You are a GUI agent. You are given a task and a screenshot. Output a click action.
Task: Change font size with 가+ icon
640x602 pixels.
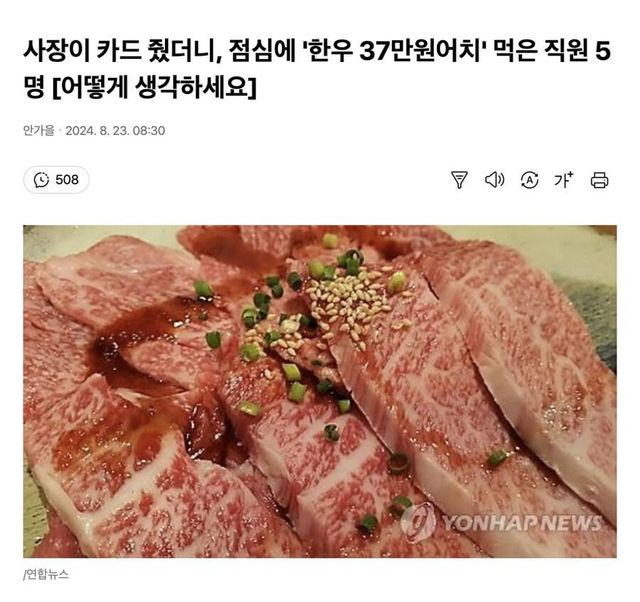click(564, 180)
